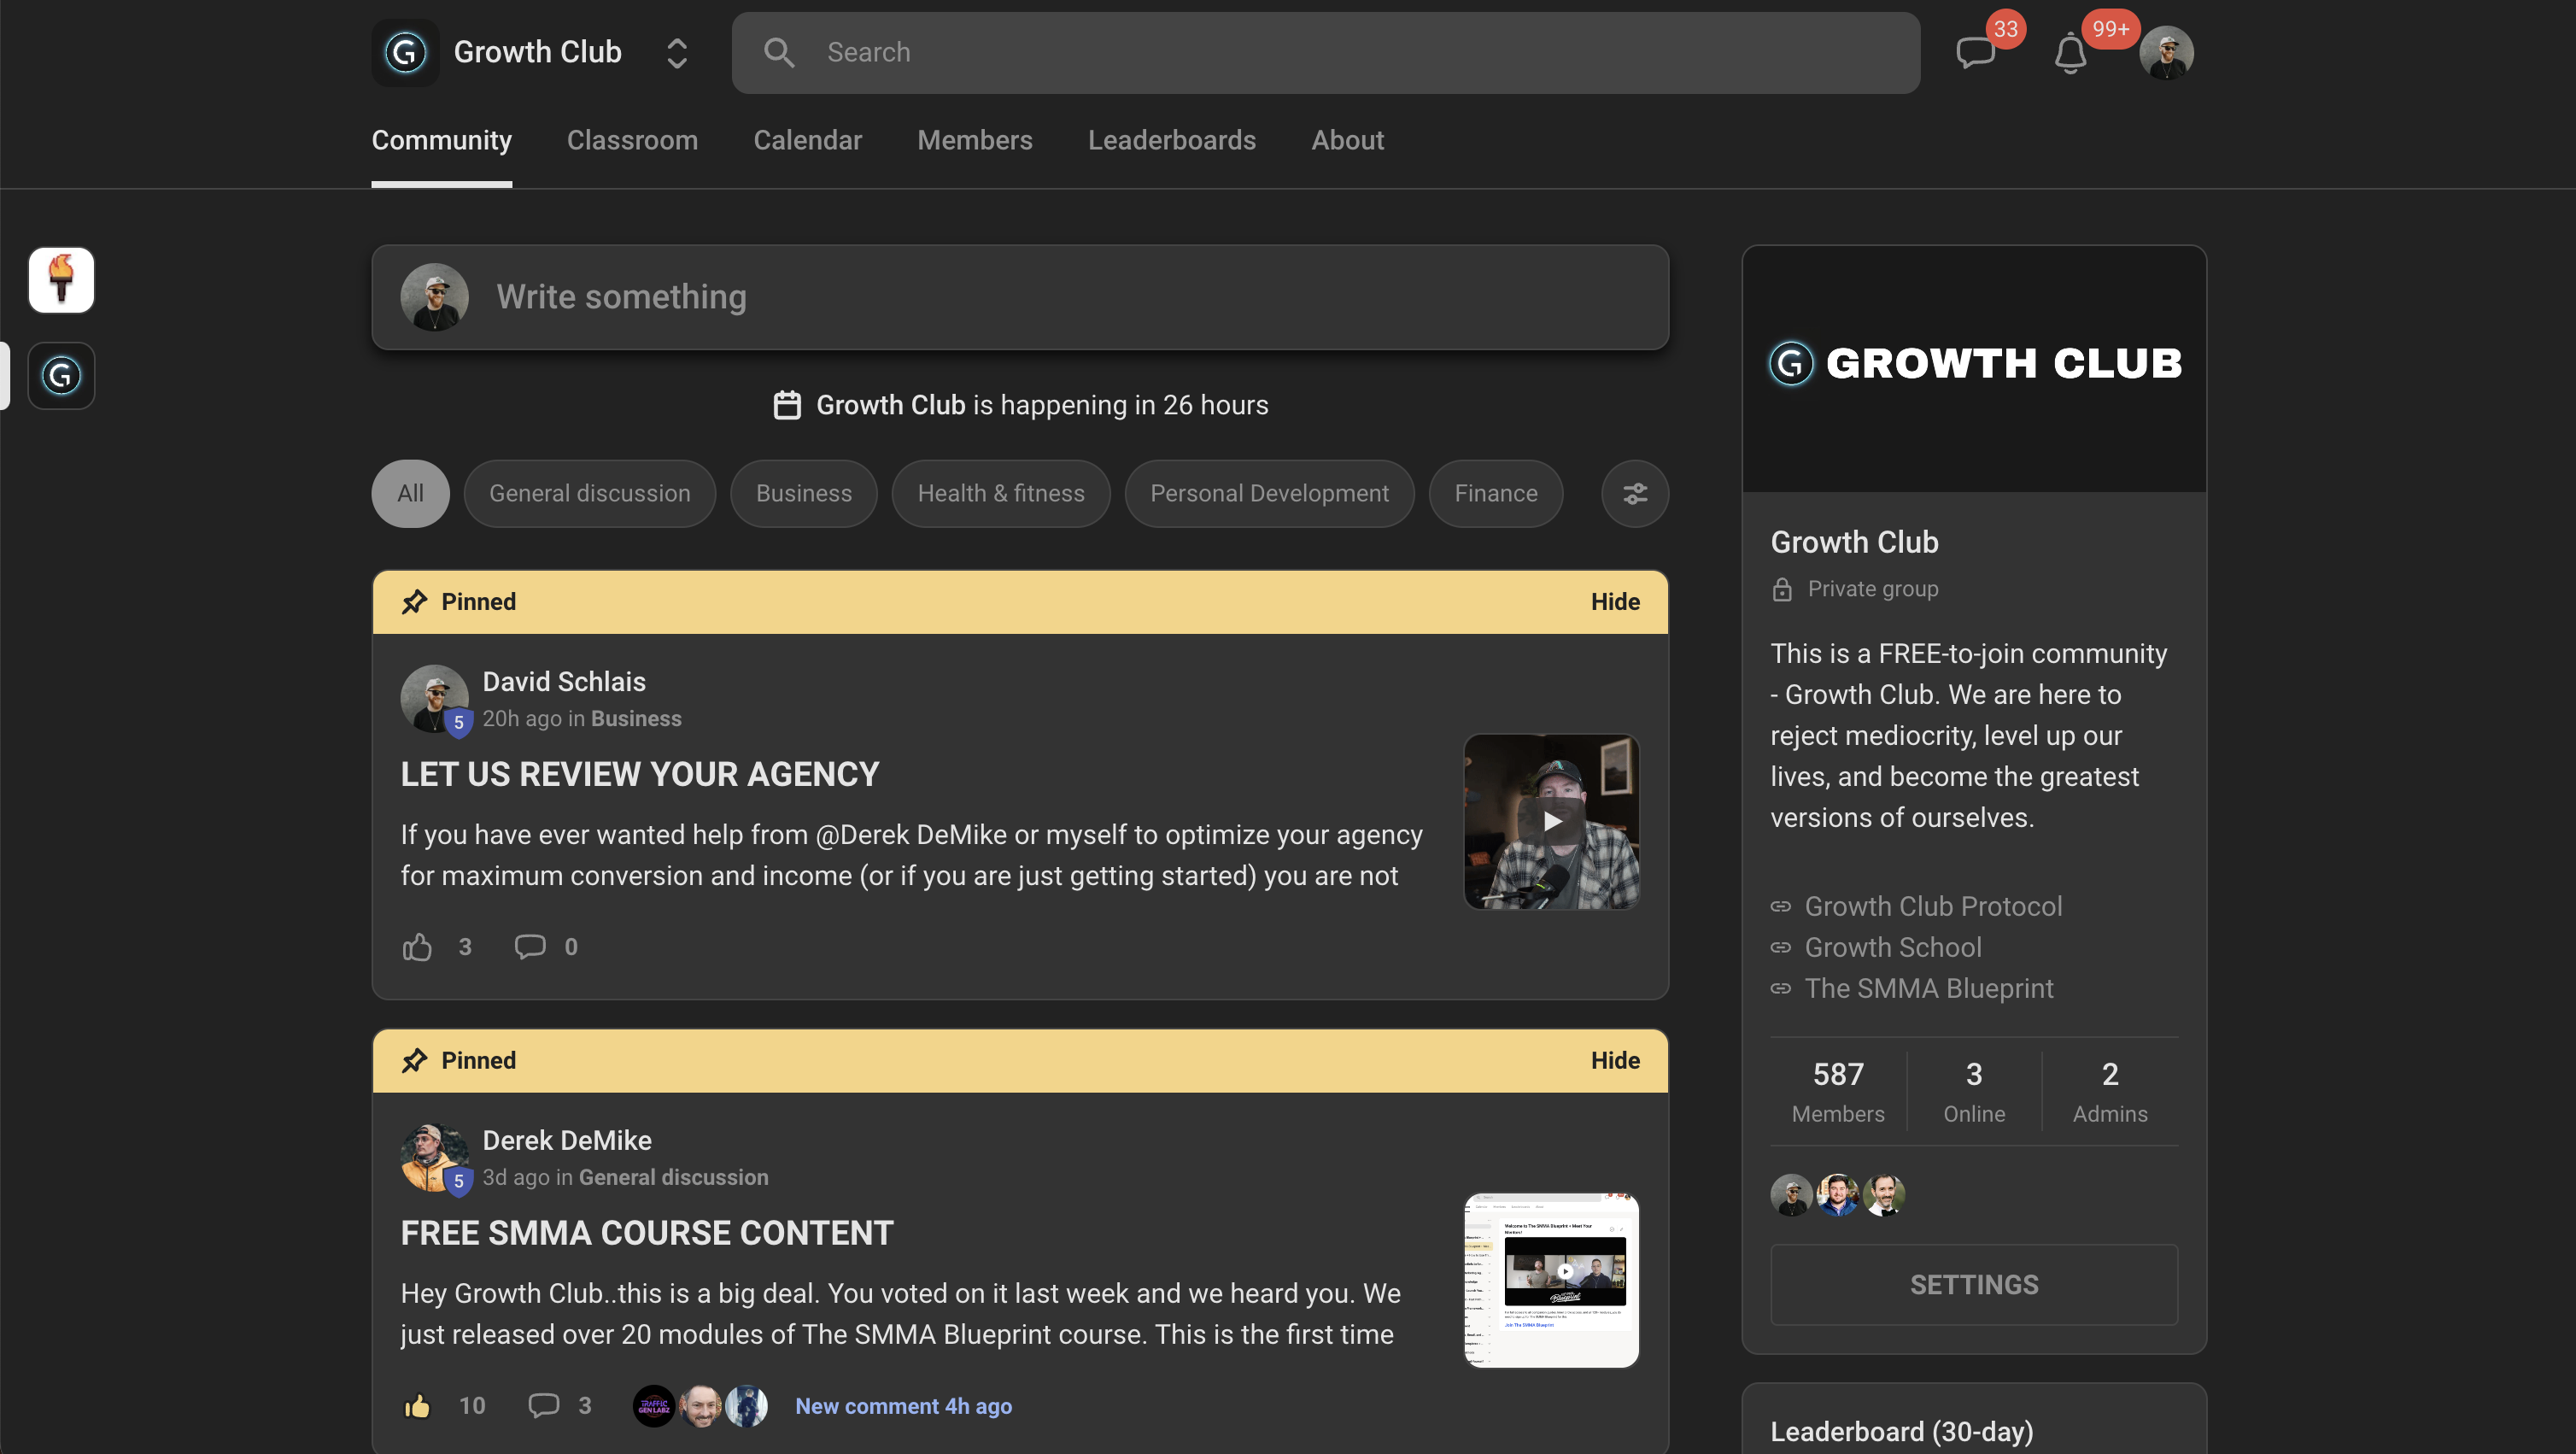
Task: Open the Growth Club Protocol link
Action: point(1932,906)
